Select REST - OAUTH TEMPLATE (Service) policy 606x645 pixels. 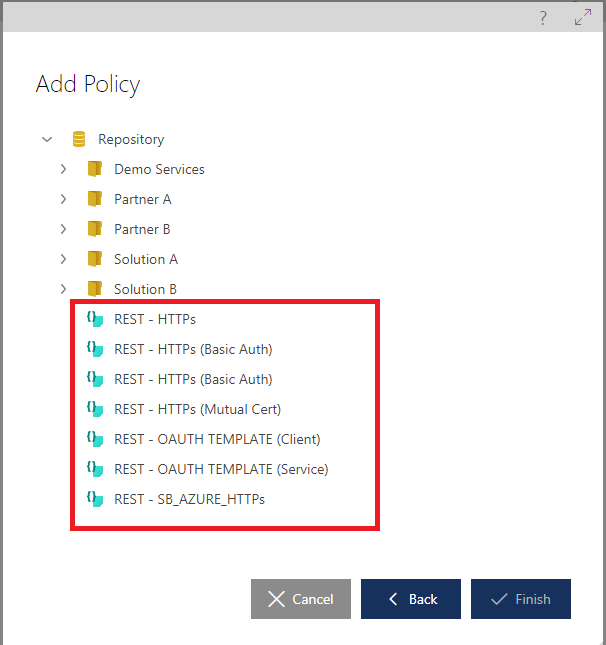pos(221,469)
